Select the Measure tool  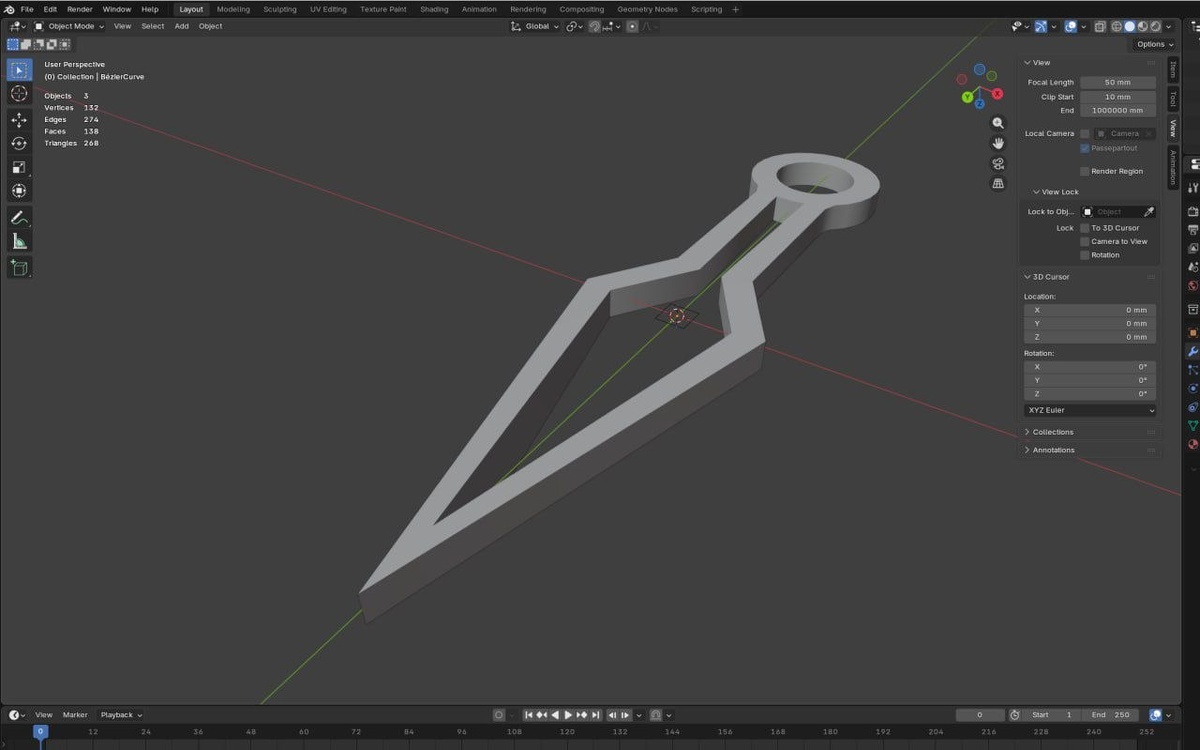[x=19, y=241]
